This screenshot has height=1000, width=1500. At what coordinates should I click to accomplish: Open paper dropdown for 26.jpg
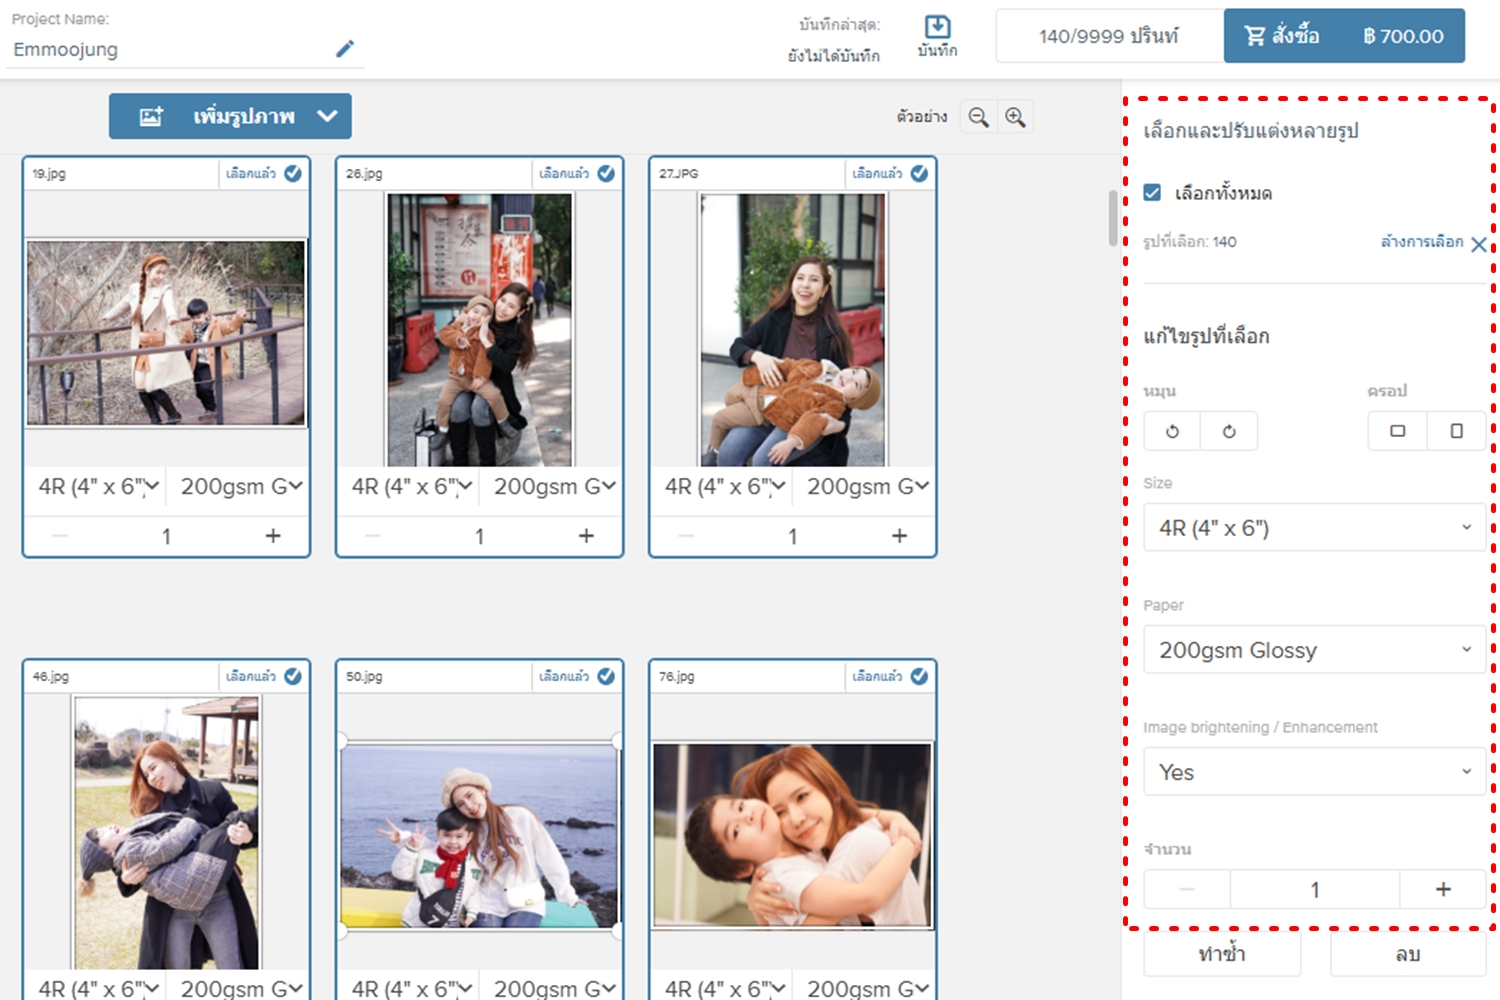click(552, 487)
